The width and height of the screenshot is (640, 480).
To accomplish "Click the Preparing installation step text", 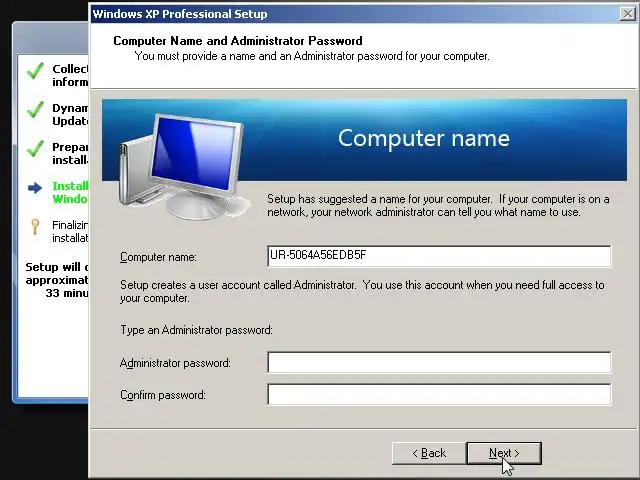I will (x=70, y=153).
